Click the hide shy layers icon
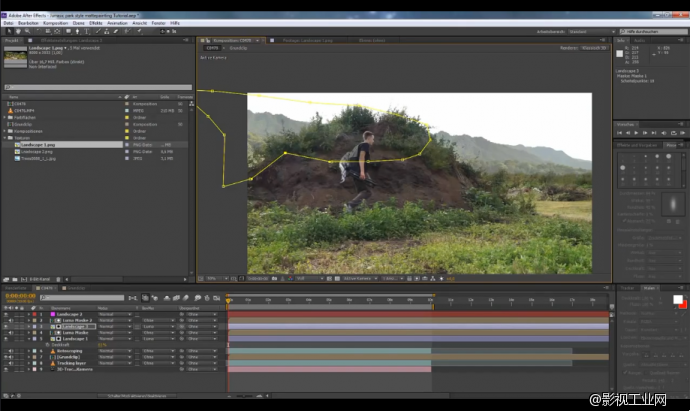Screen dimensions: 690x411 167,298
